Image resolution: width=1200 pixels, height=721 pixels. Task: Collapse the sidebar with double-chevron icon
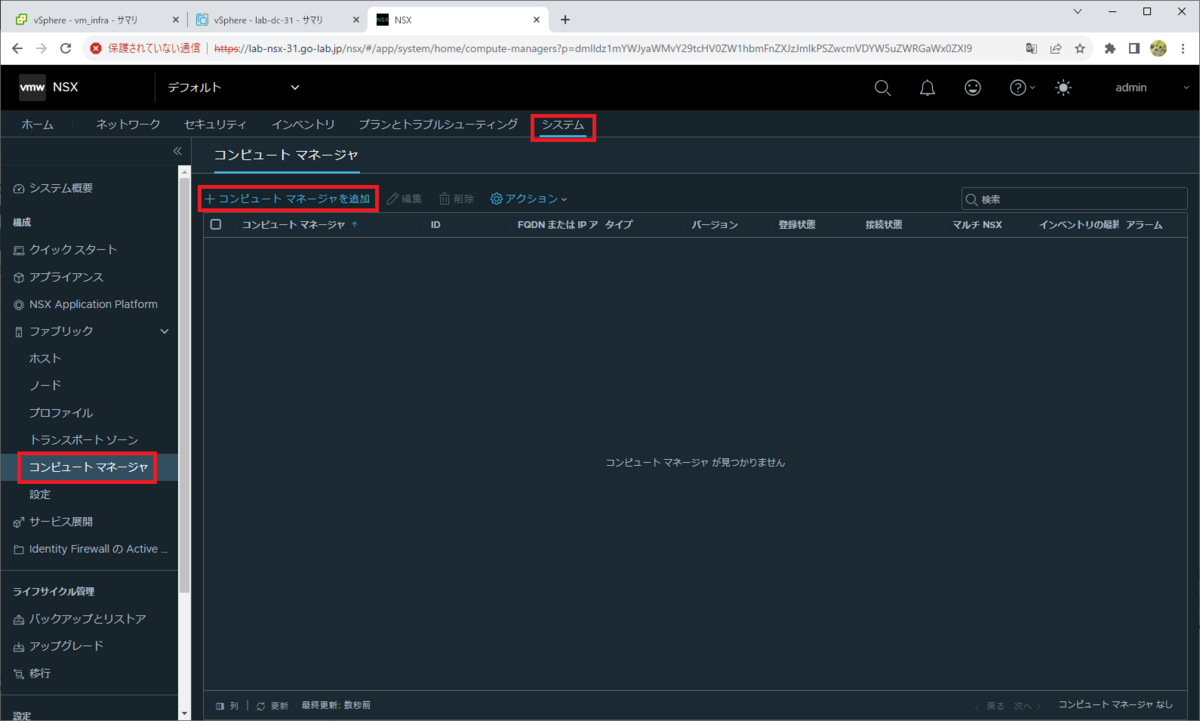point(177,151)
